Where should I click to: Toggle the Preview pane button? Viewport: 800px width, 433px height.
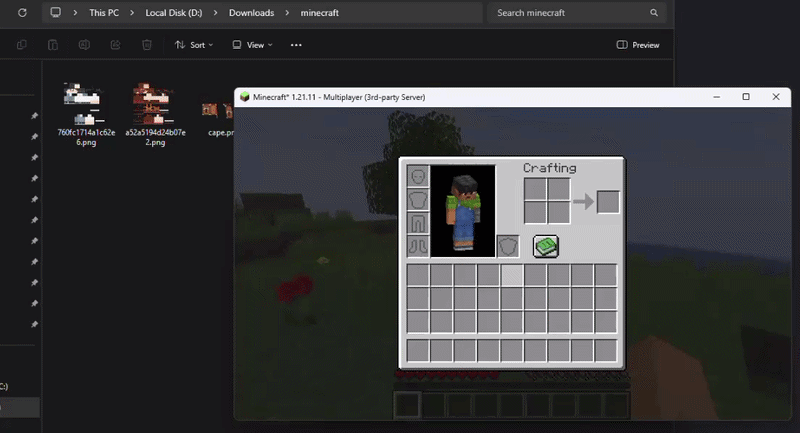pos(638,45)
